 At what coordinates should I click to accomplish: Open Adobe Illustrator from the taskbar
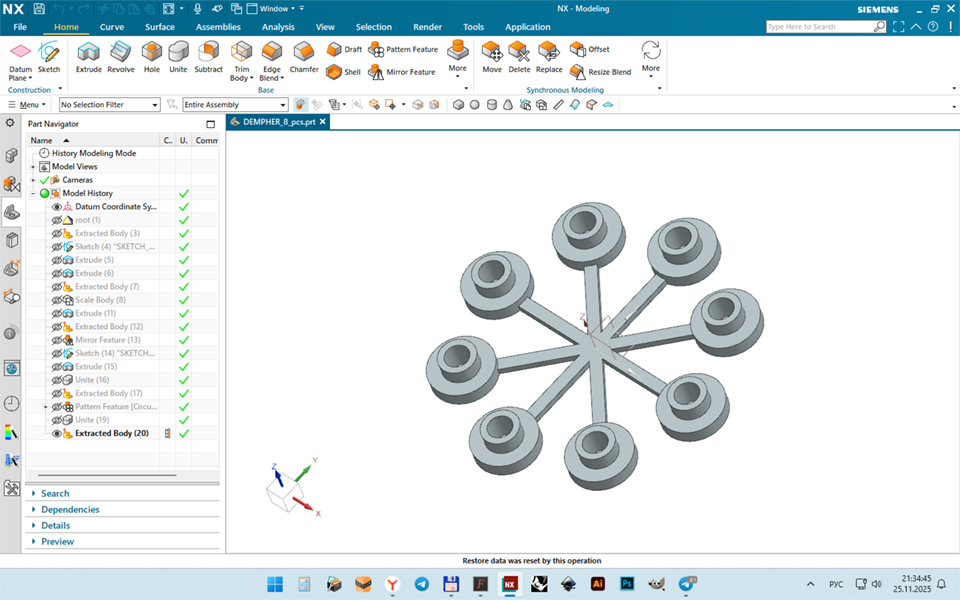(x=598, y=584)
